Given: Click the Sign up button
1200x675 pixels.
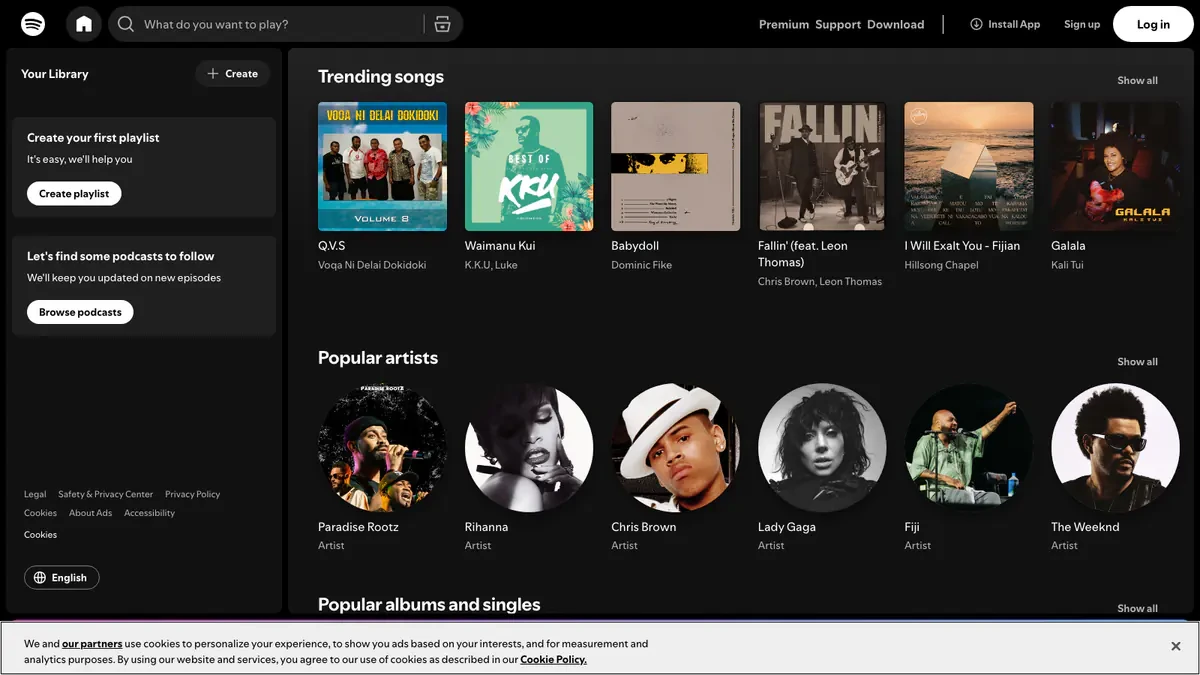Looking at the screenshot, I should [1082, 24].
